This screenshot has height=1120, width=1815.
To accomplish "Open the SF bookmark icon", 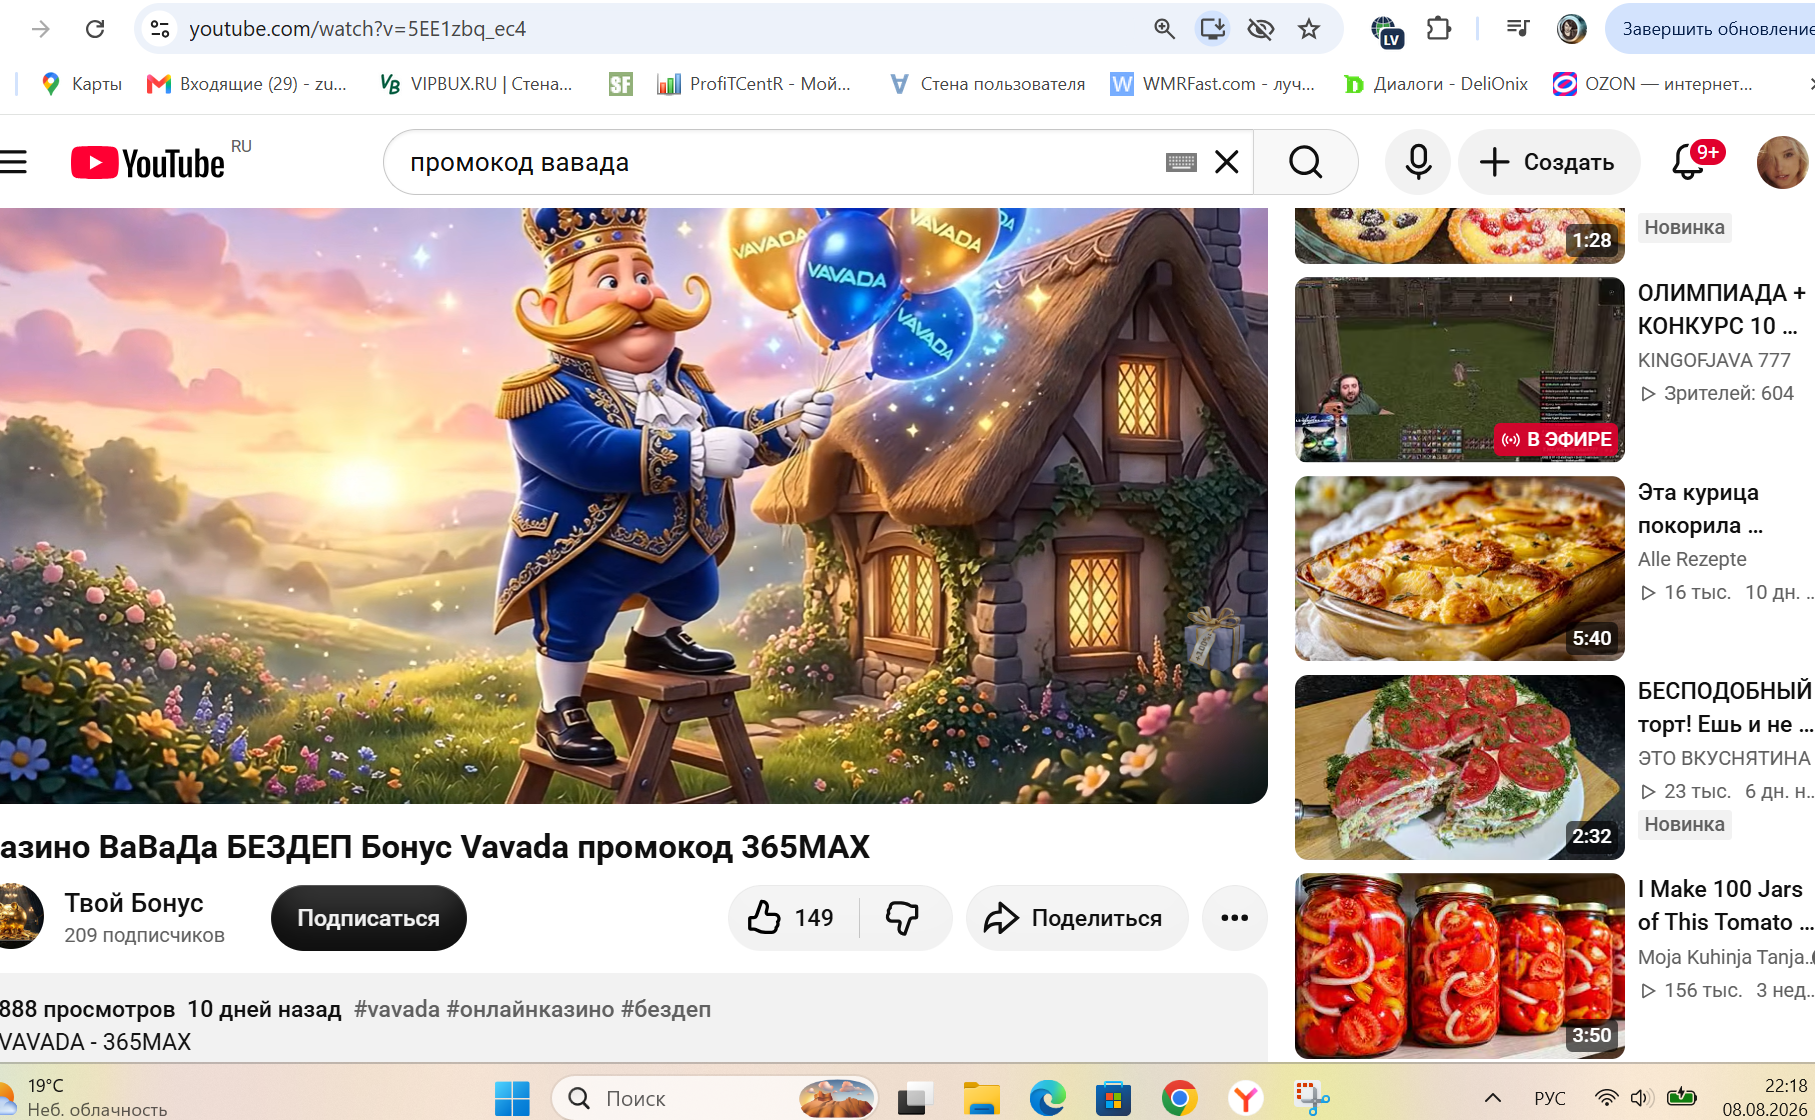I will (620, 84).
